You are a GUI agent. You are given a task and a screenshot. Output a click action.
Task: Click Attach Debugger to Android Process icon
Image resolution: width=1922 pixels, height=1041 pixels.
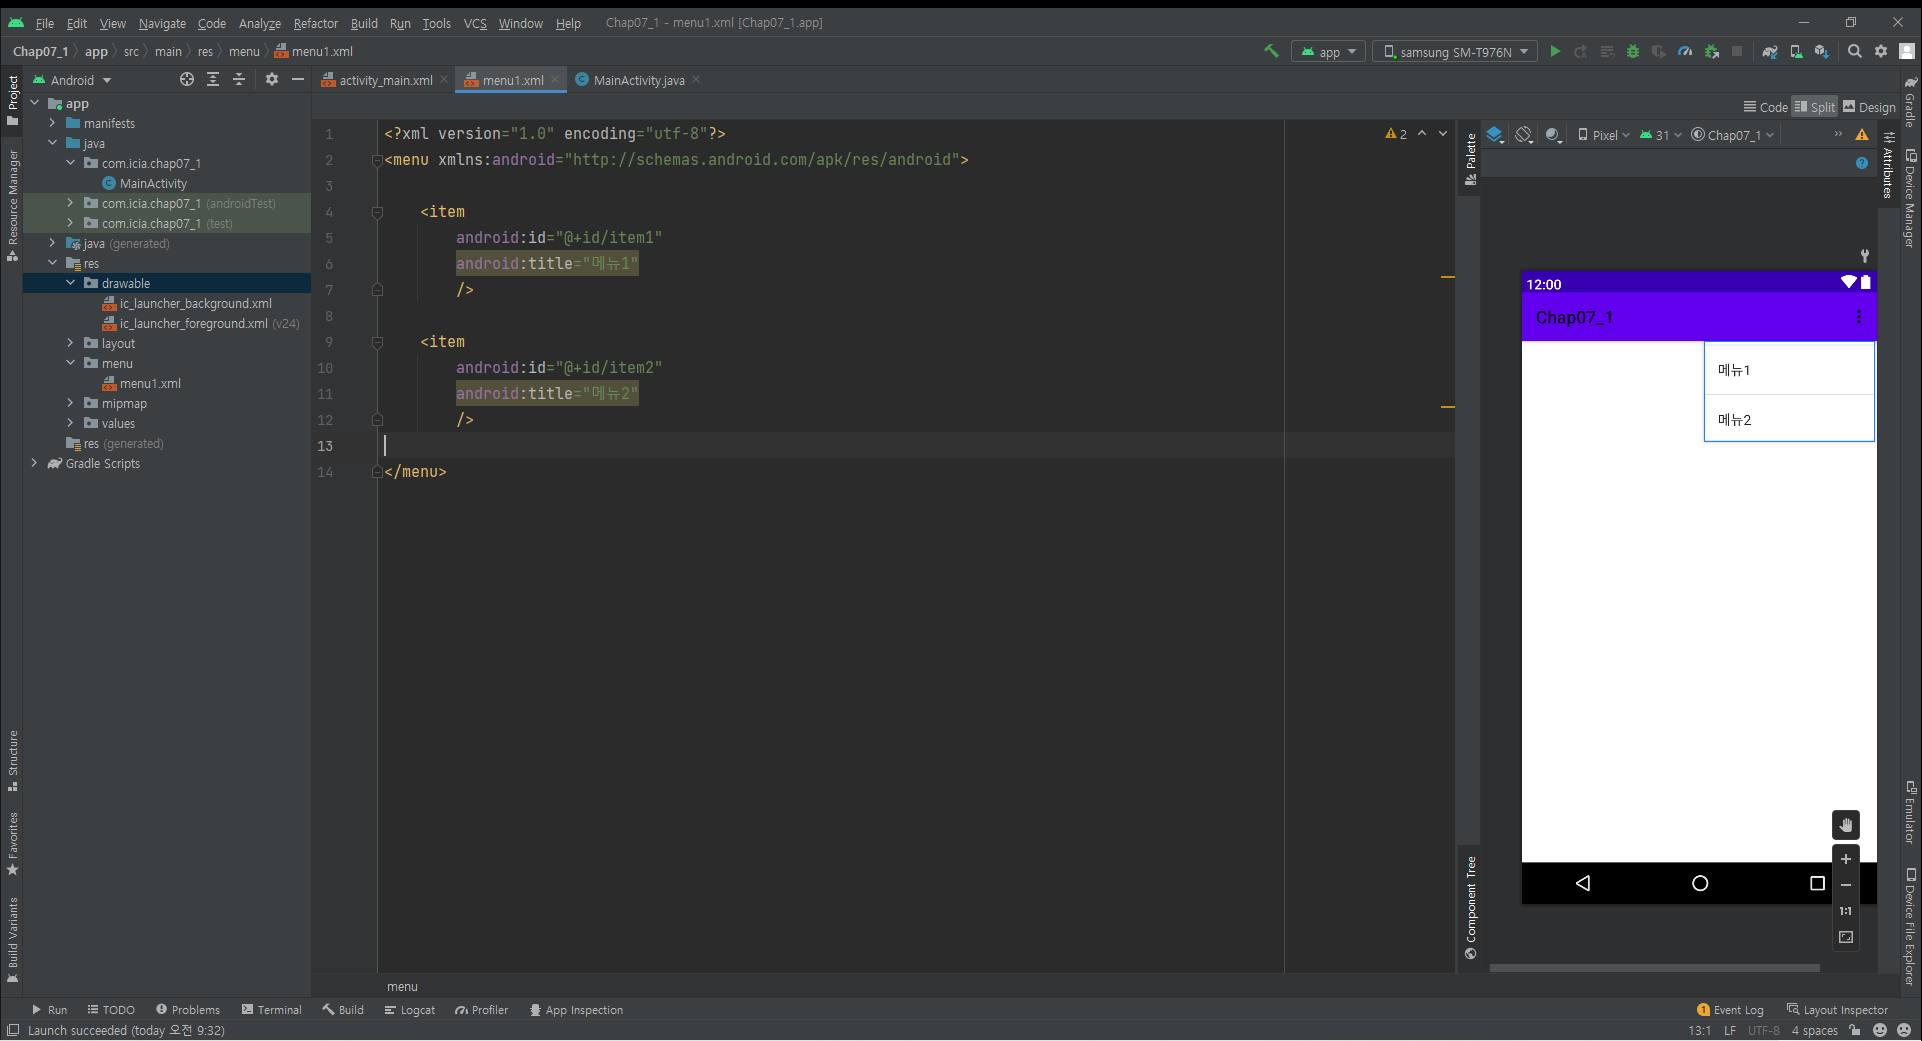coord(1712,51)
